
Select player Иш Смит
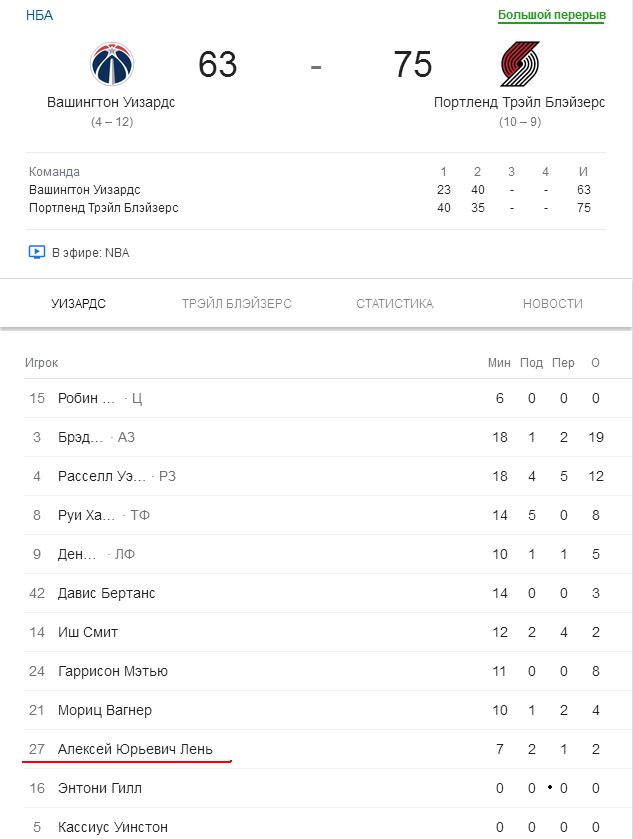88,632
